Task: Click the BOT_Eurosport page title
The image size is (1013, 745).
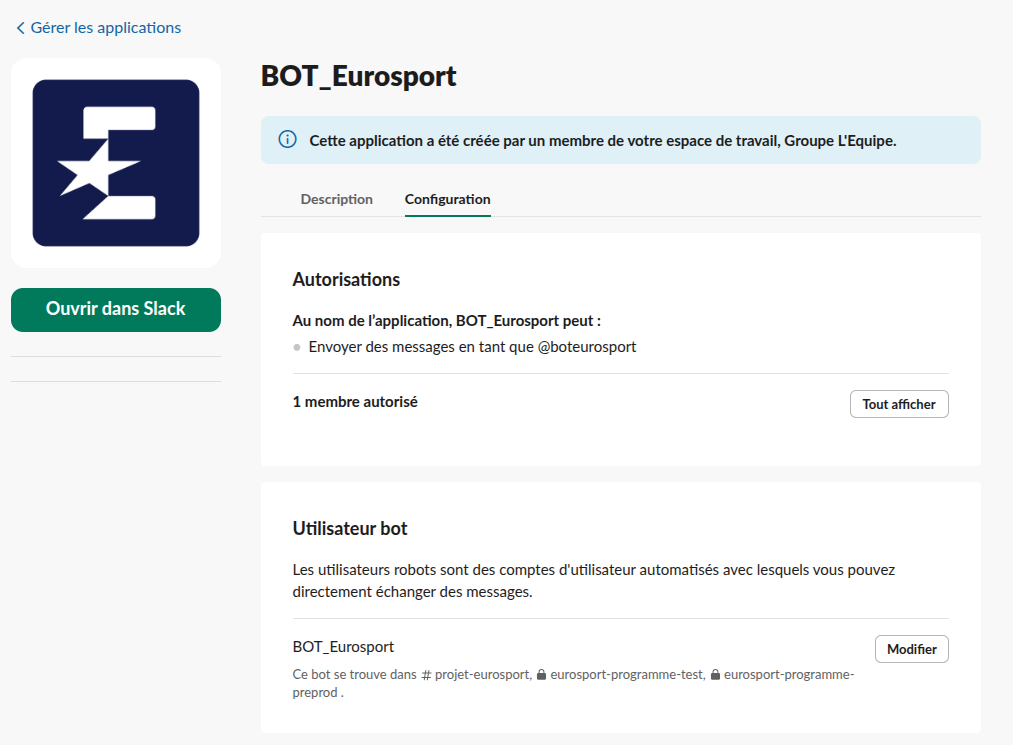Action: [x=358, y=76]
